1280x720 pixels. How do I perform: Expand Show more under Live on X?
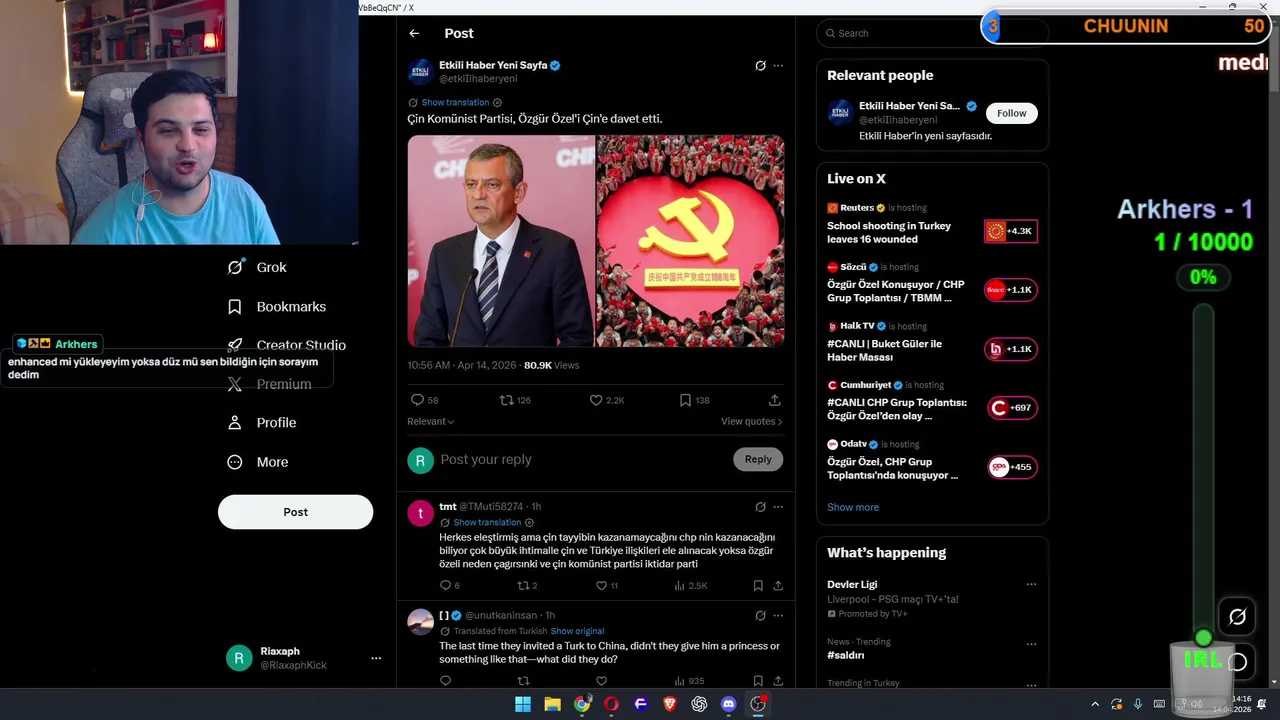pos(853,507)
